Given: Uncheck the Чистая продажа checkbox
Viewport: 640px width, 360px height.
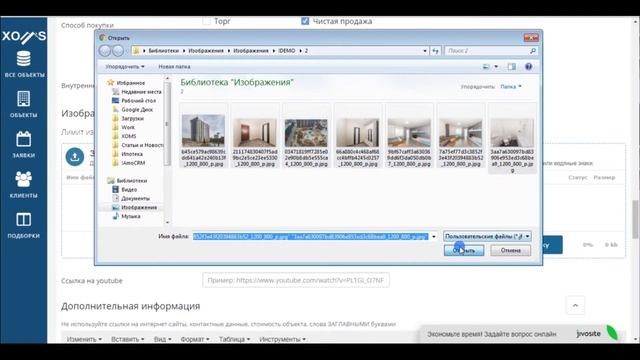Looking at the screenshot, I should click(305, 21).
